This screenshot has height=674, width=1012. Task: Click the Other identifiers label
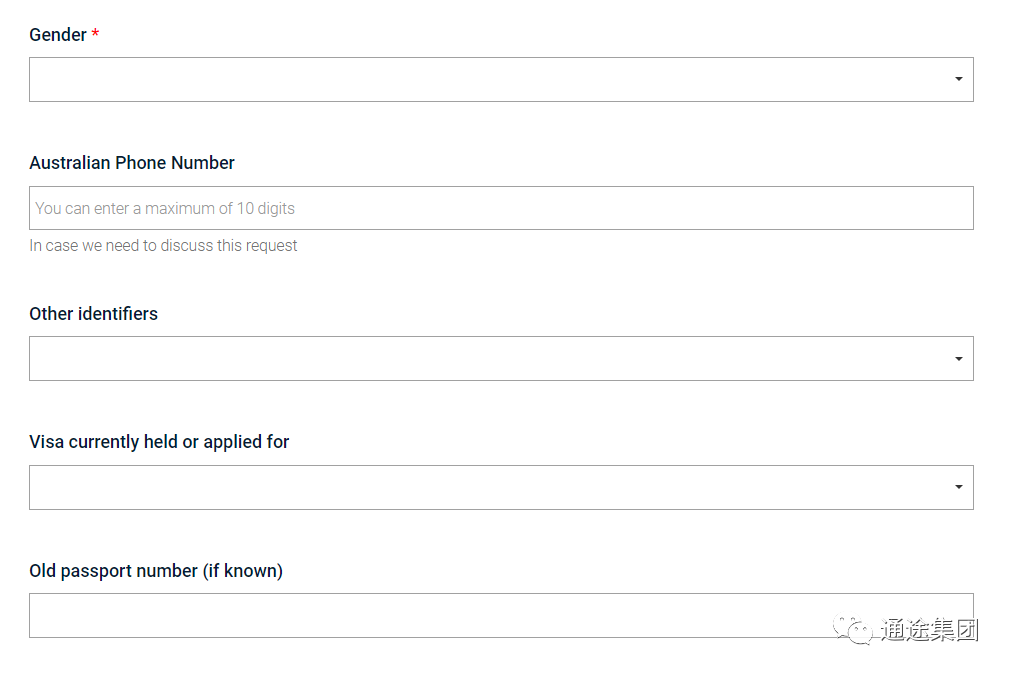(94, 314)
